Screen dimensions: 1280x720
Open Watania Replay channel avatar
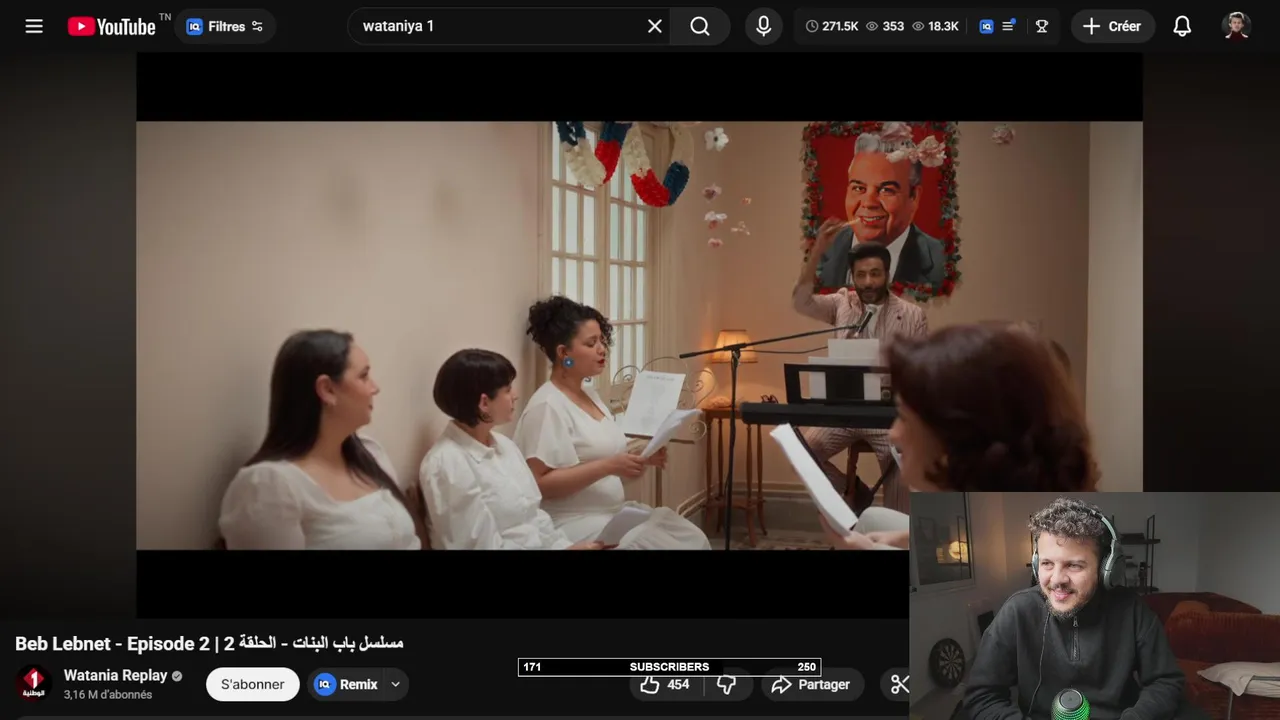coord(34,684)
